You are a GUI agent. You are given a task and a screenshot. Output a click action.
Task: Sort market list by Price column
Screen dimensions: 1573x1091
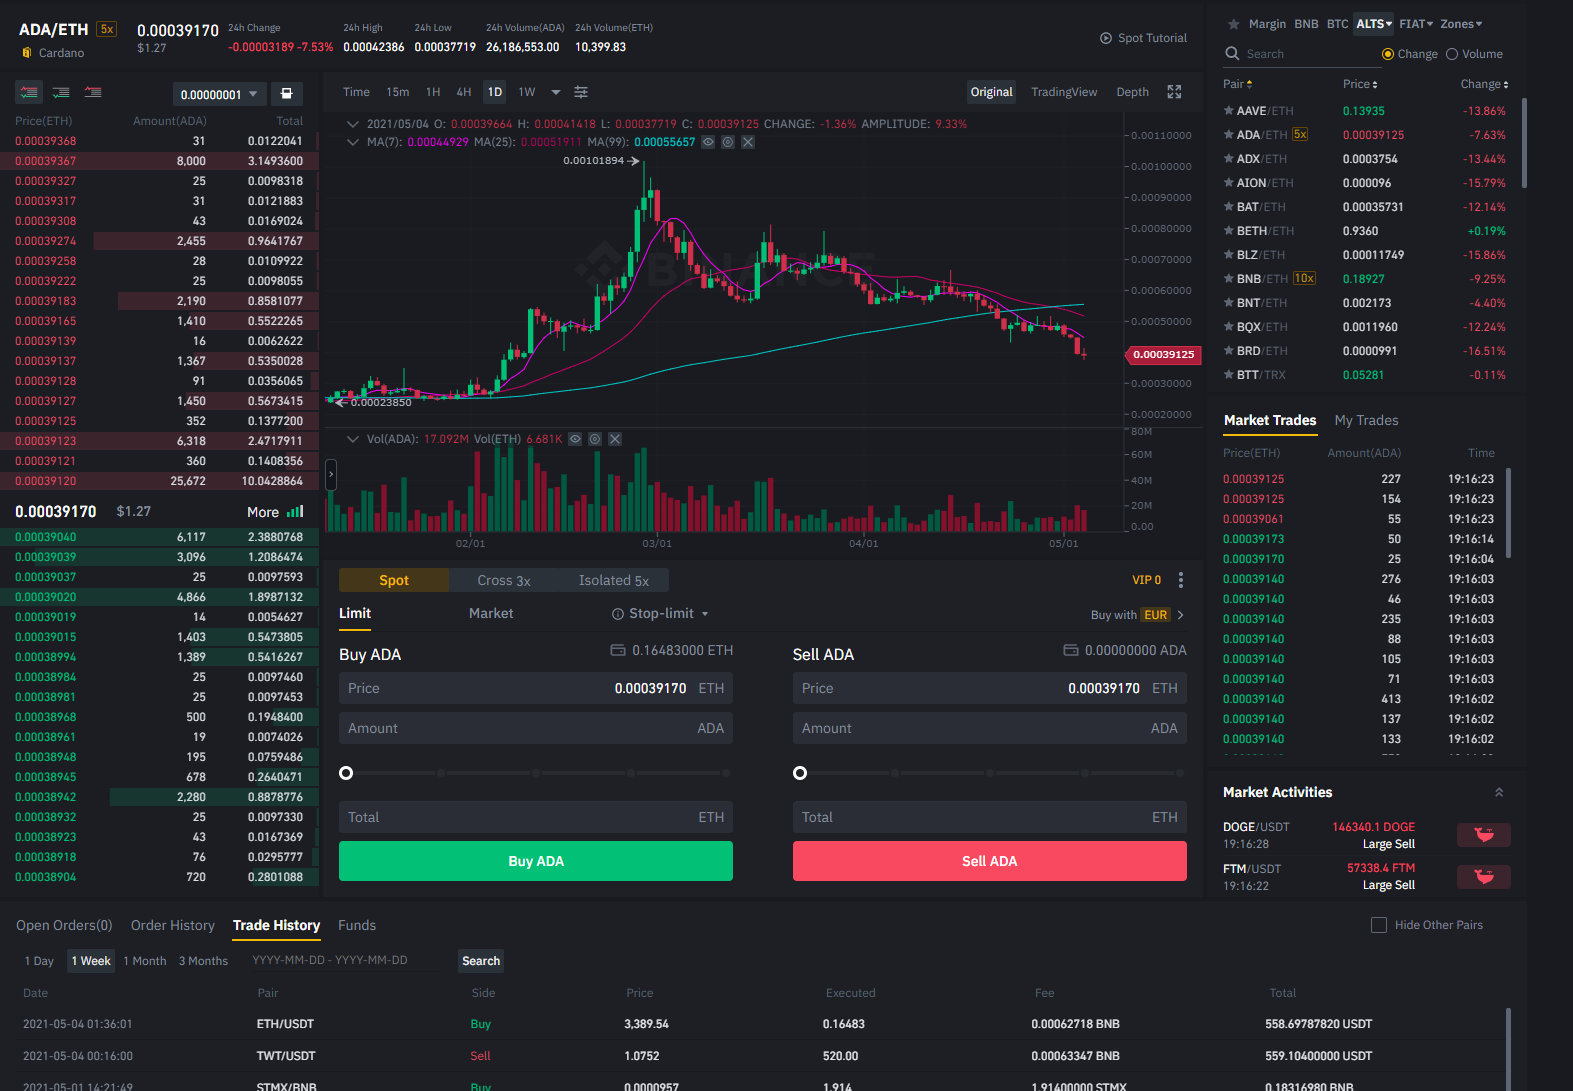tap(1360, 84)
